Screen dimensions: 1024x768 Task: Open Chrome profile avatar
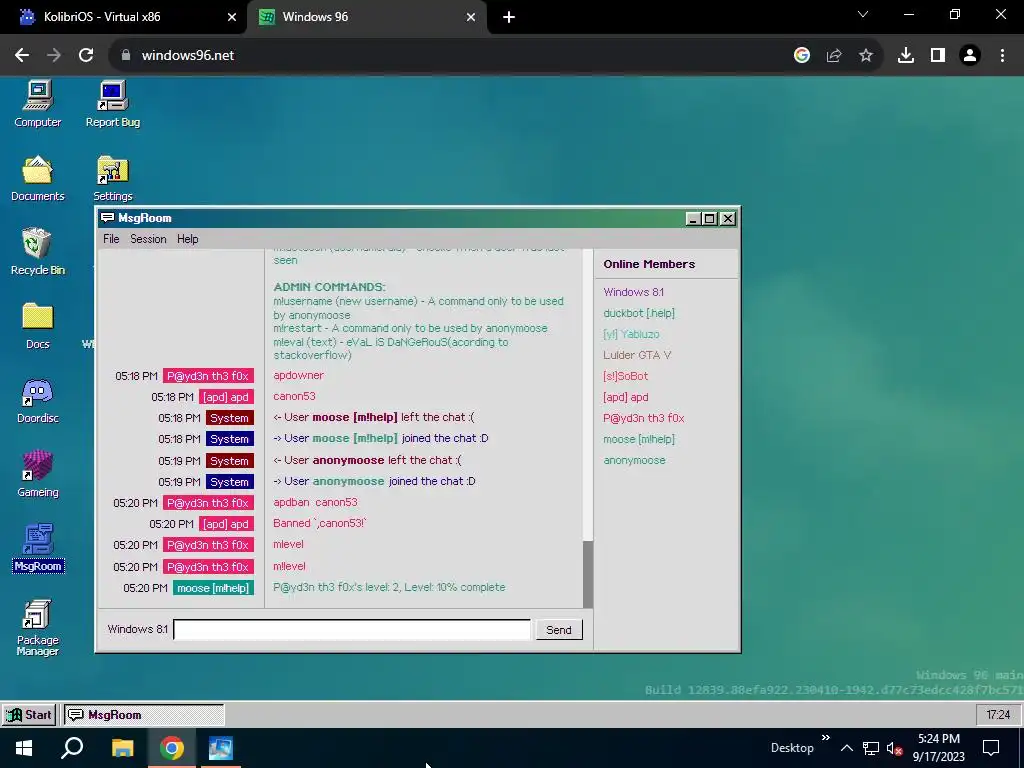pyautogui.click(x=970, y=56)
